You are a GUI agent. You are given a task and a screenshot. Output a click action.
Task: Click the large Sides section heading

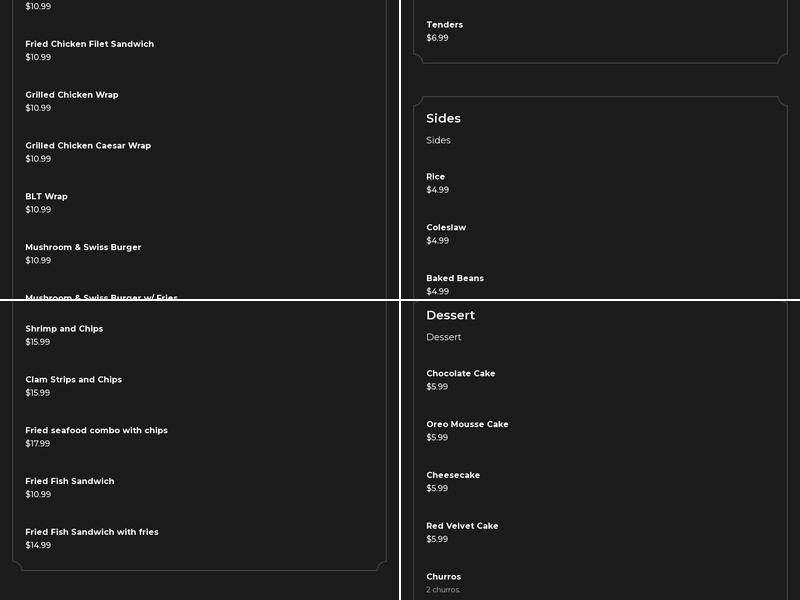pos(443,118)
